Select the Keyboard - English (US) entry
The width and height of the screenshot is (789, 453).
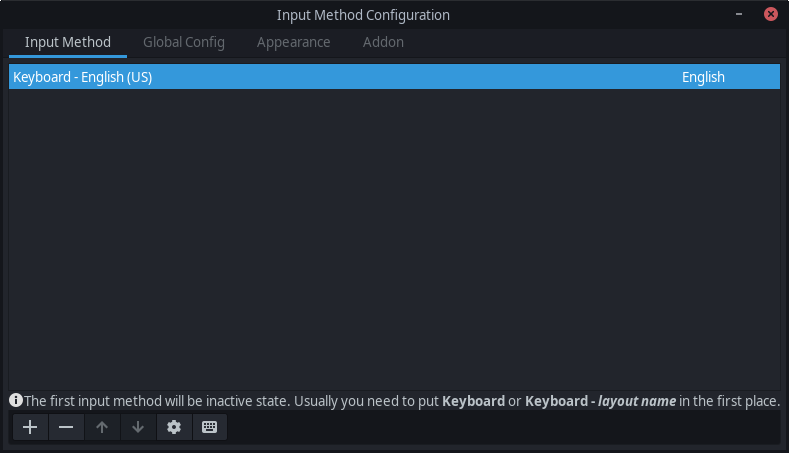click(x=83, y=77)
